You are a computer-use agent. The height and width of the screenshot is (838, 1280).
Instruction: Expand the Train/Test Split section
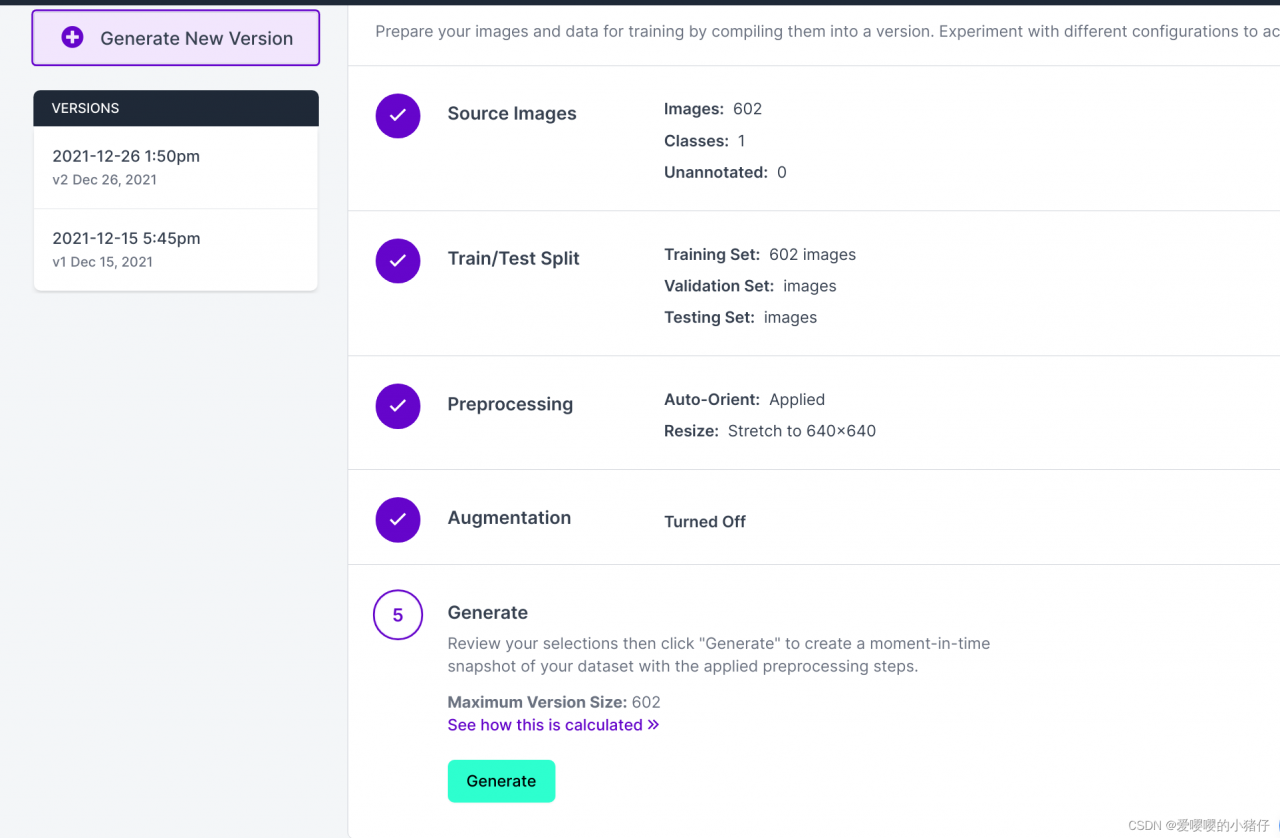pos(513,258)
